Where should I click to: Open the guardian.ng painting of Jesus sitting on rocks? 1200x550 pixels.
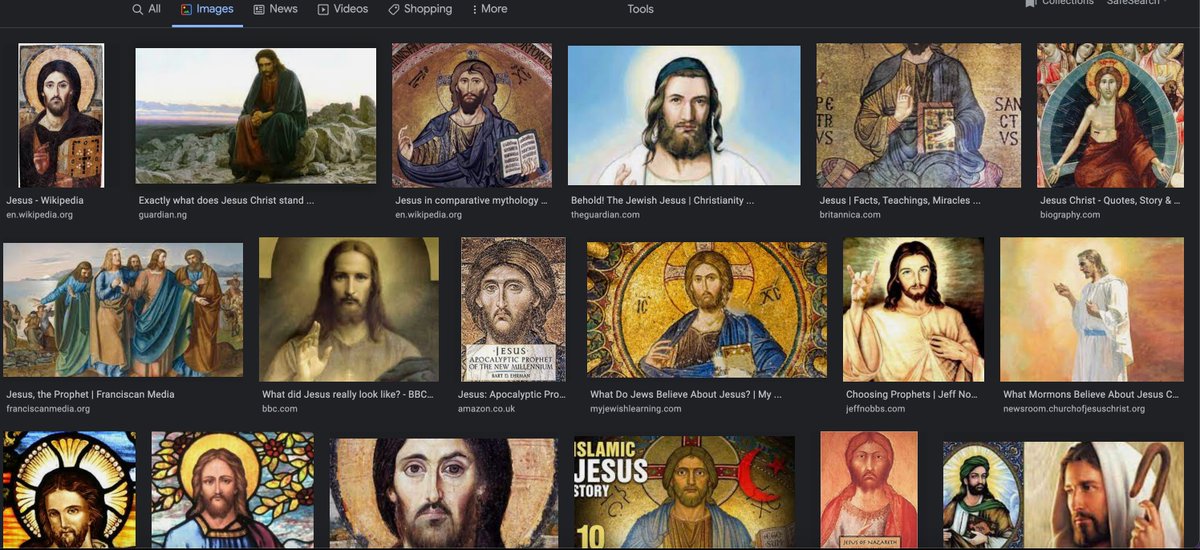[x=256, y=115]
